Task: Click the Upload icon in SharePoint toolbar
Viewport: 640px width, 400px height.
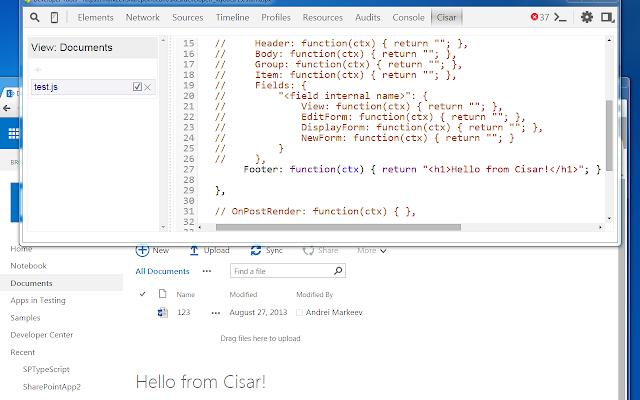Action: pos(194,251)
